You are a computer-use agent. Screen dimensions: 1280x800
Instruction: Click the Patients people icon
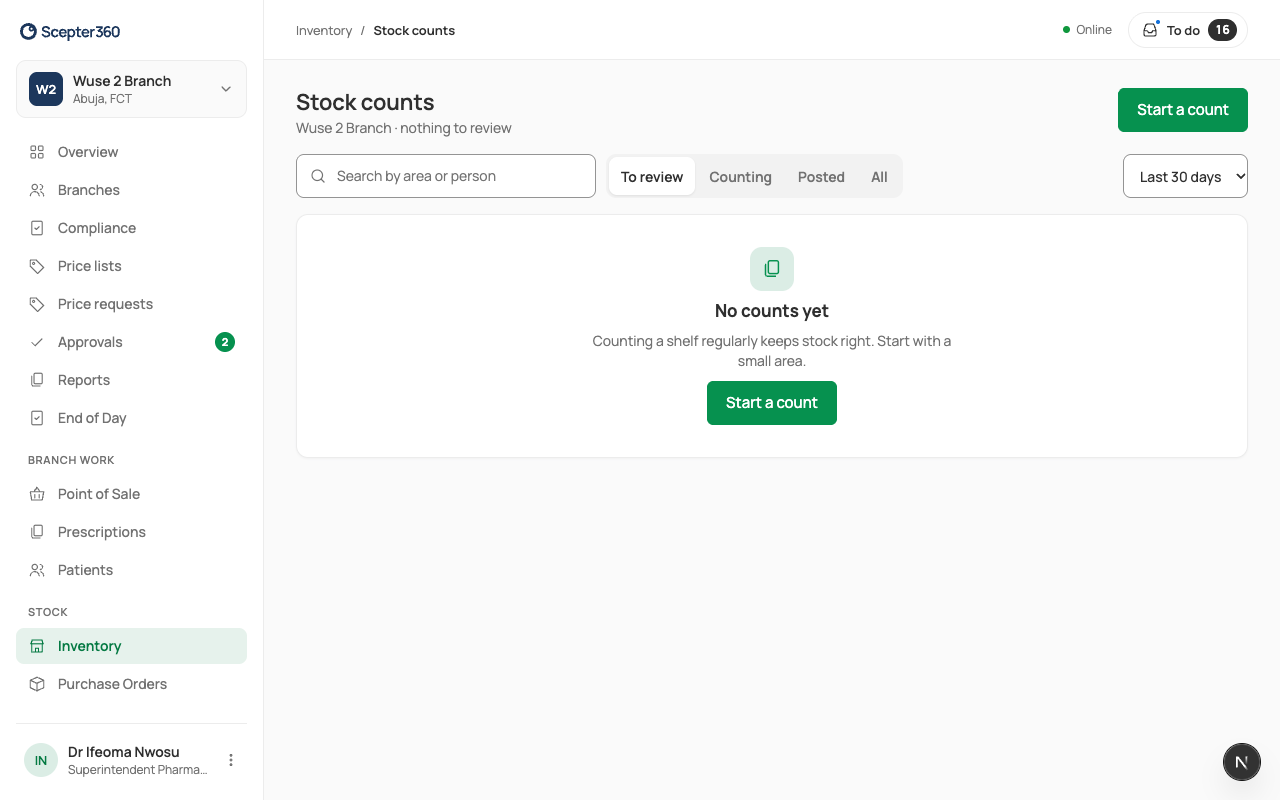(x=37, y=570)
